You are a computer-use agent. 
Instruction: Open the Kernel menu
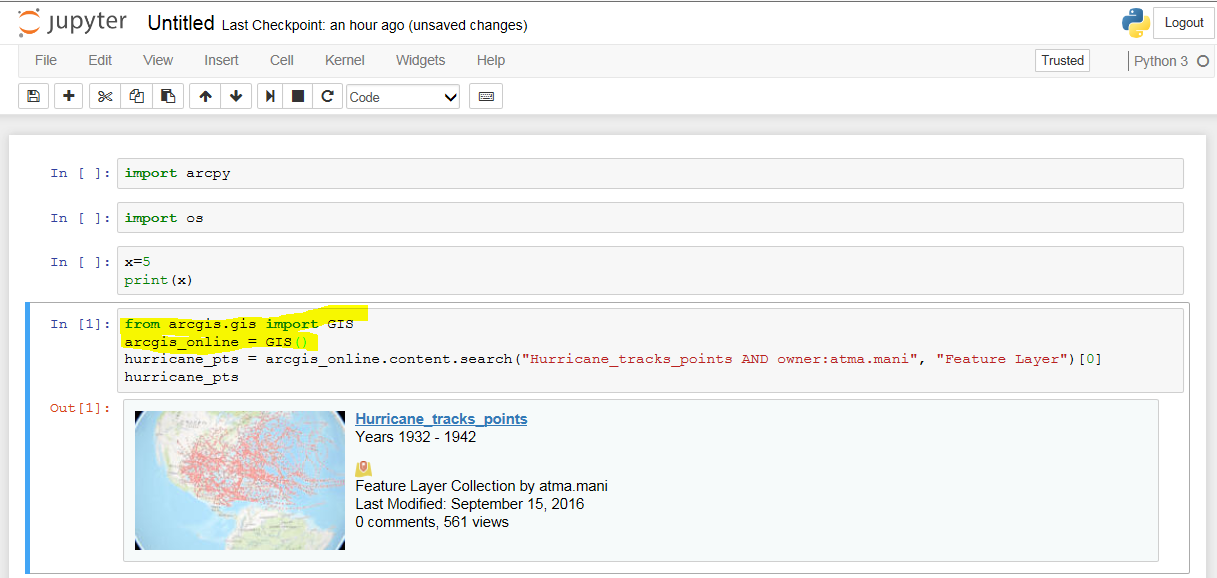point(345,60)
